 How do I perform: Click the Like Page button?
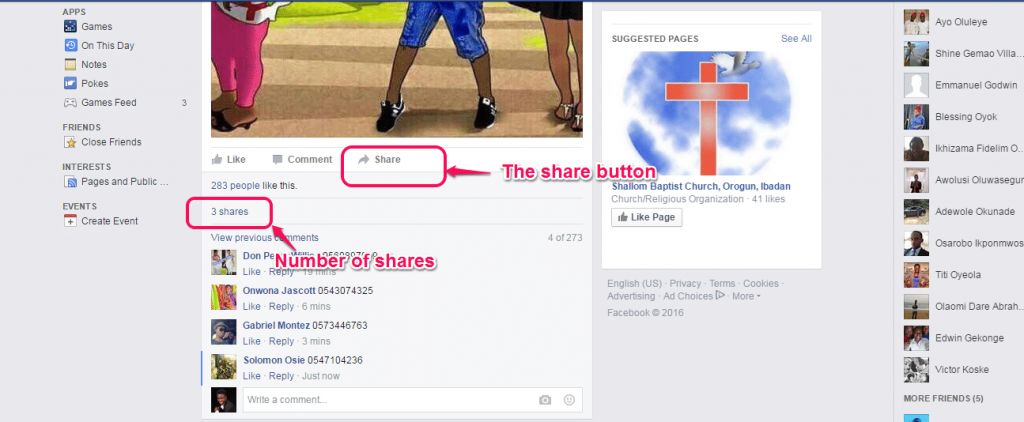pyautogui.click(x=647, y=218)
